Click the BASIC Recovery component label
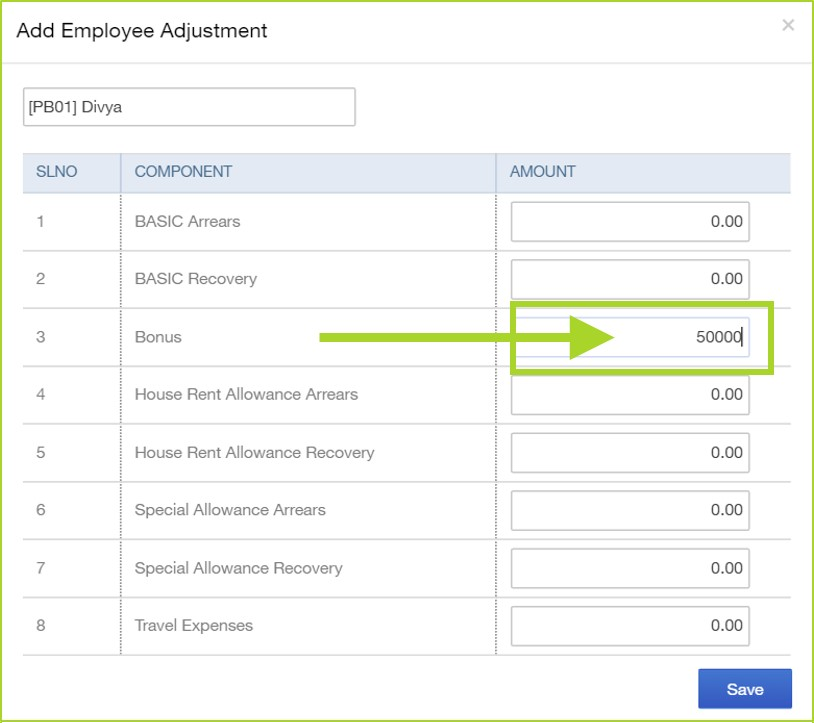The height and width of the screenshot is (723, 814). (196, 279)
